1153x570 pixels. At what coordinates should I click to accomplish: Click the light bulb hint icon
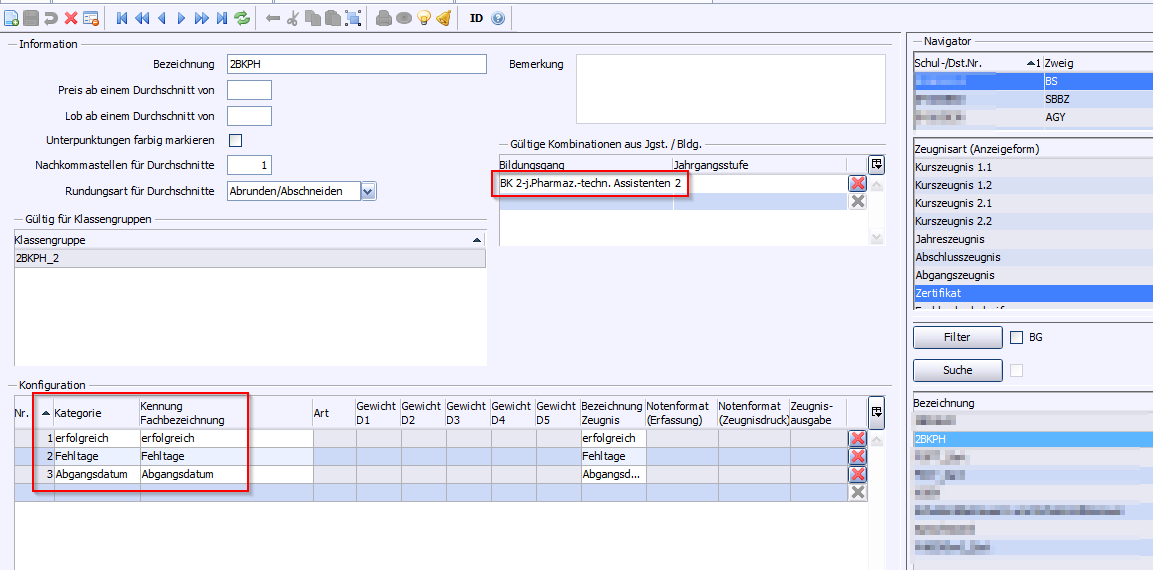click(x=423, y=17)
